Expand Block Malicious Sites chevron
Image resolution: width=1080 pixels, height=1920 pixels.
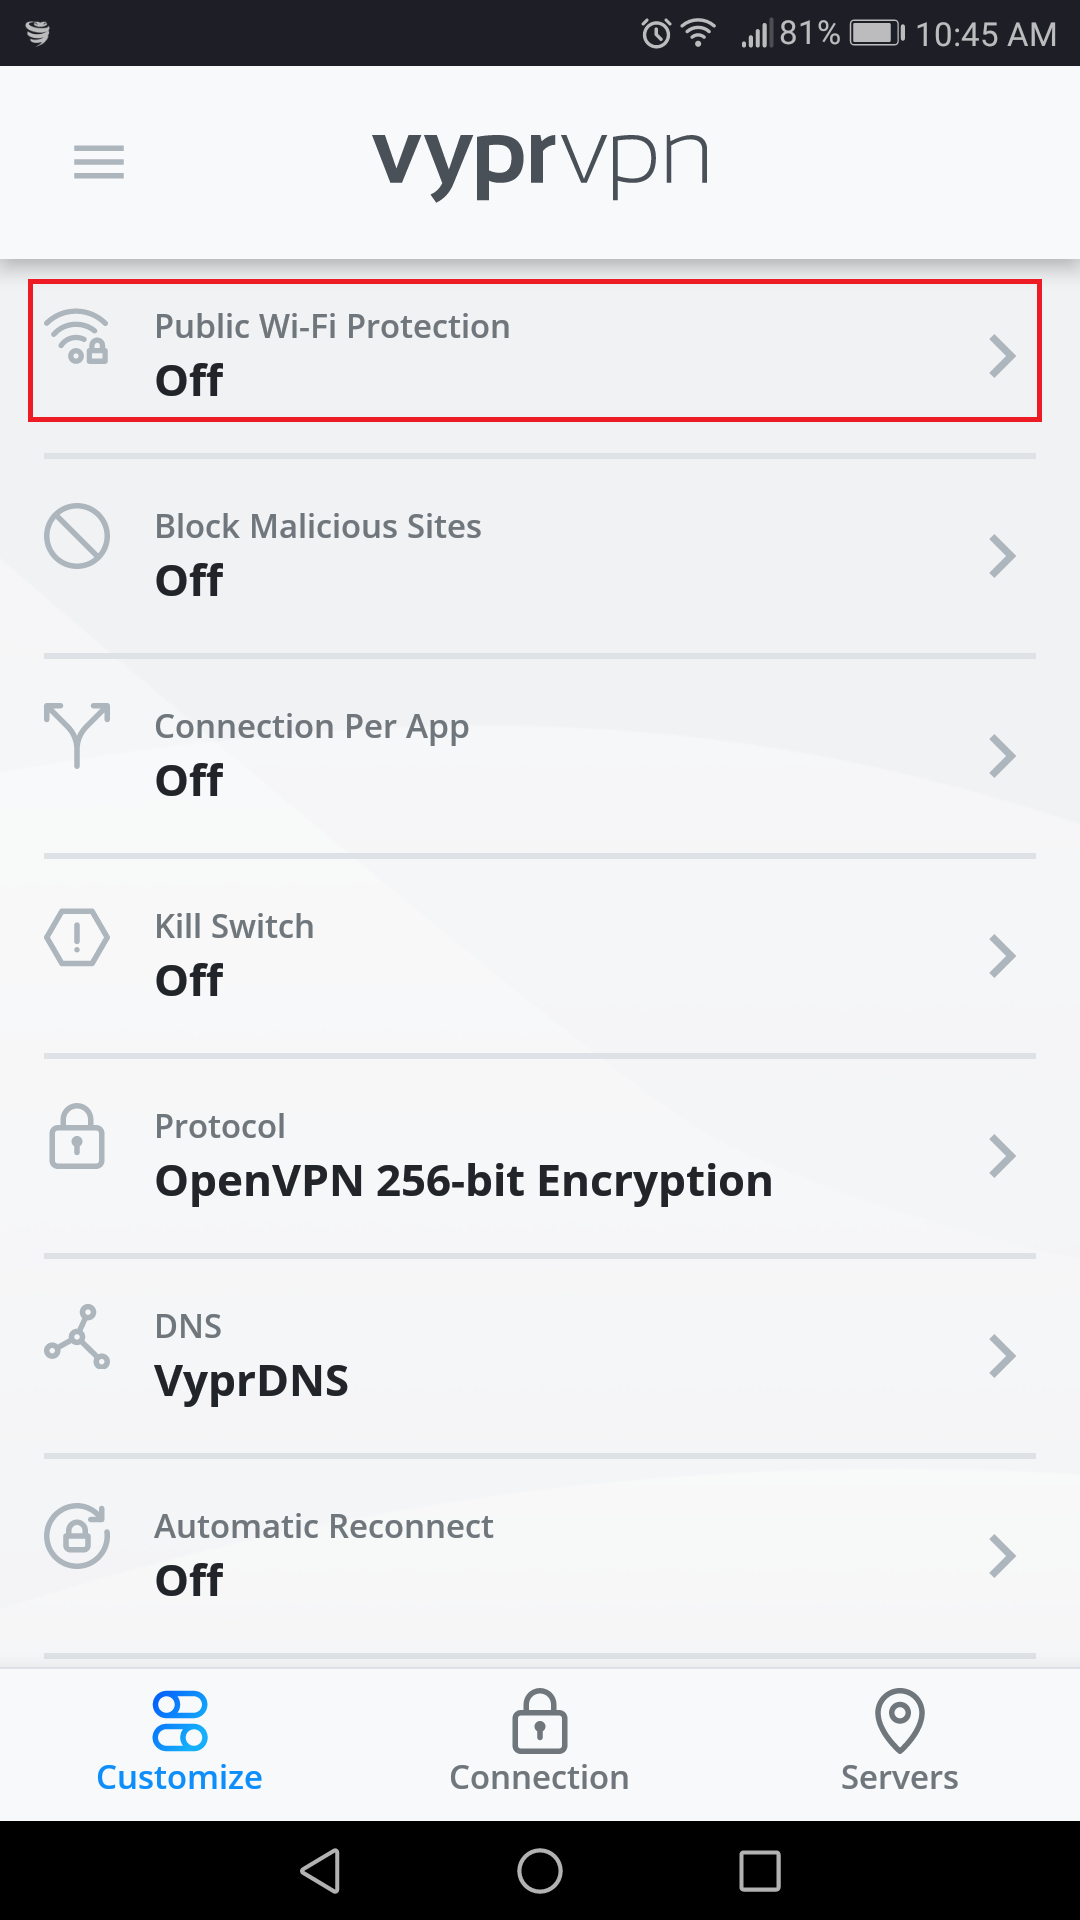[x=1002, y=556]
